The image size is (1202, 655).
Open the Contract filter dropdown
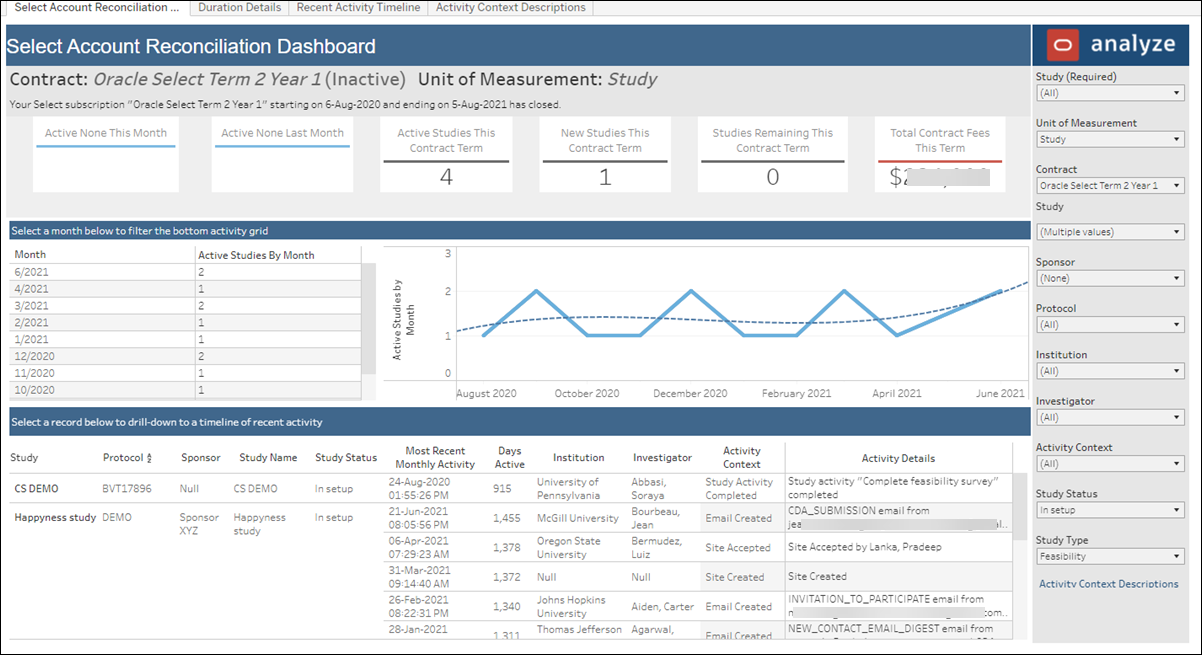(1110, 185)
